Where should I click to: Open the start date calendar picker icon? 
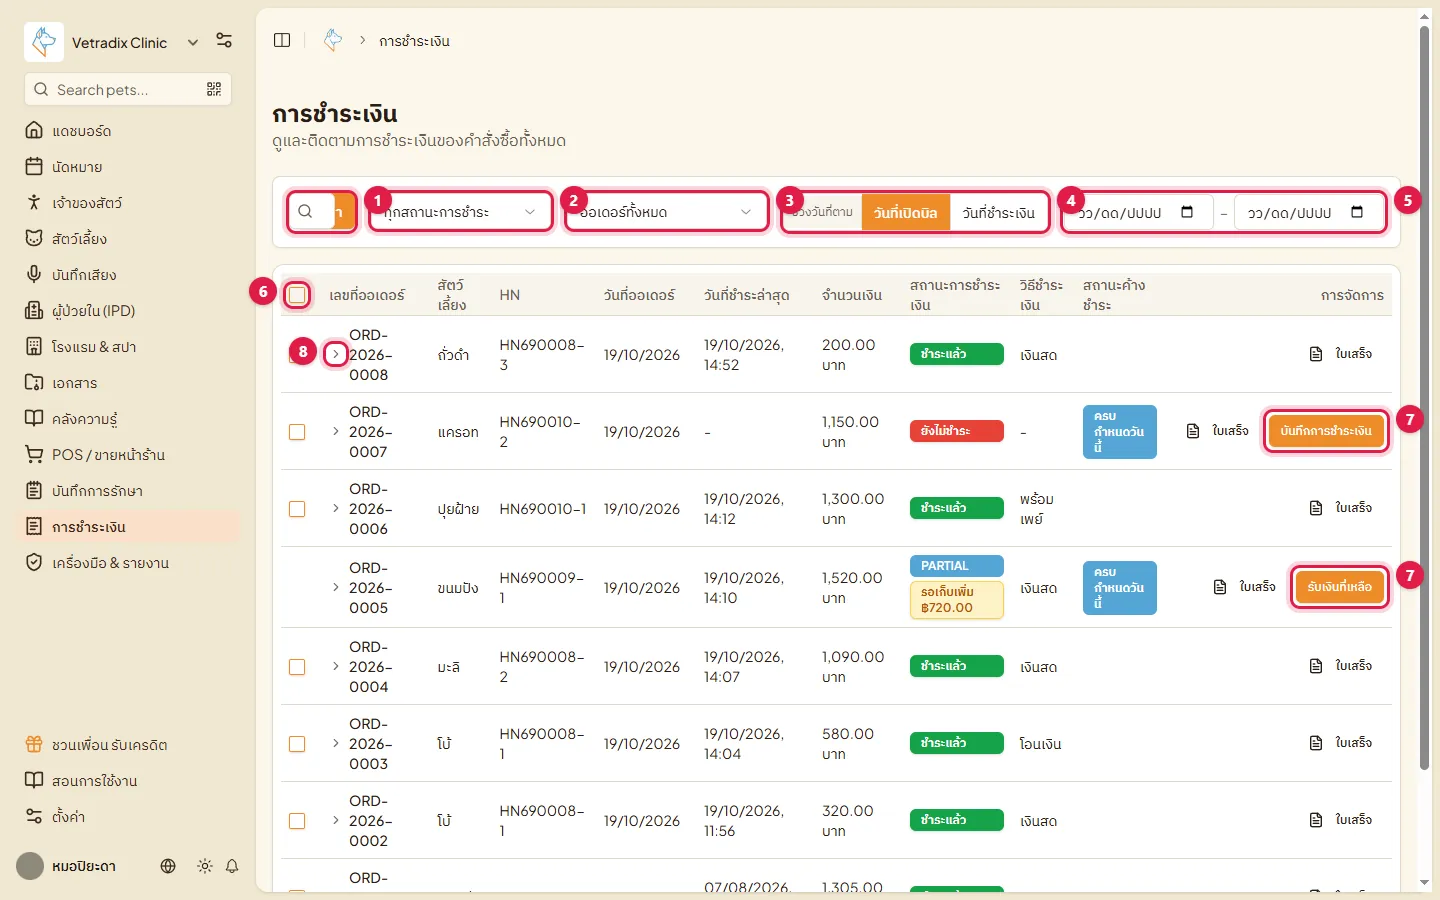point(1187,212)
